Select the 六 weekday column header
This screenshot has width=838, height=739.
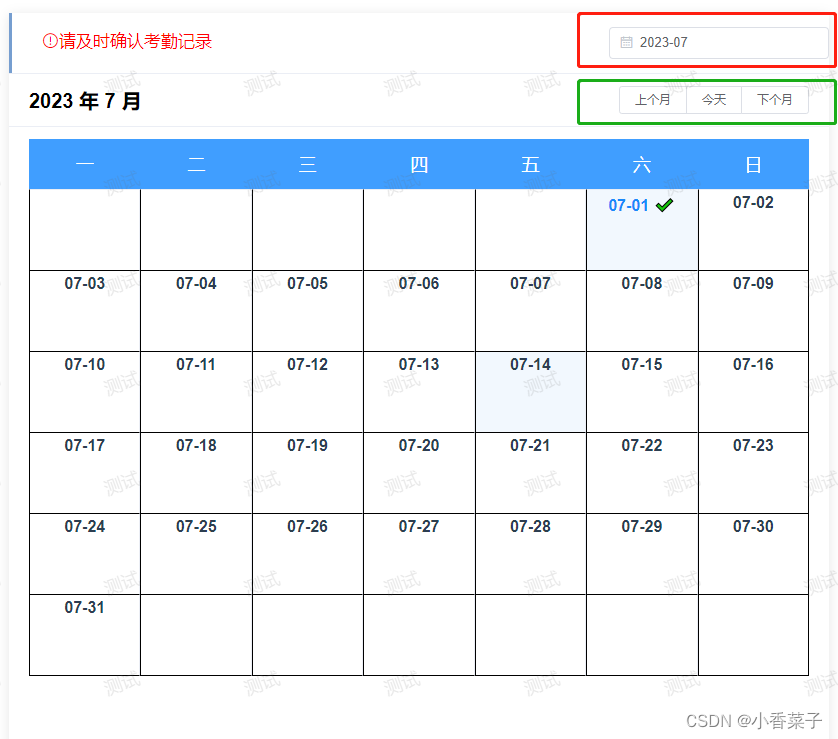(x=642, y=164)
